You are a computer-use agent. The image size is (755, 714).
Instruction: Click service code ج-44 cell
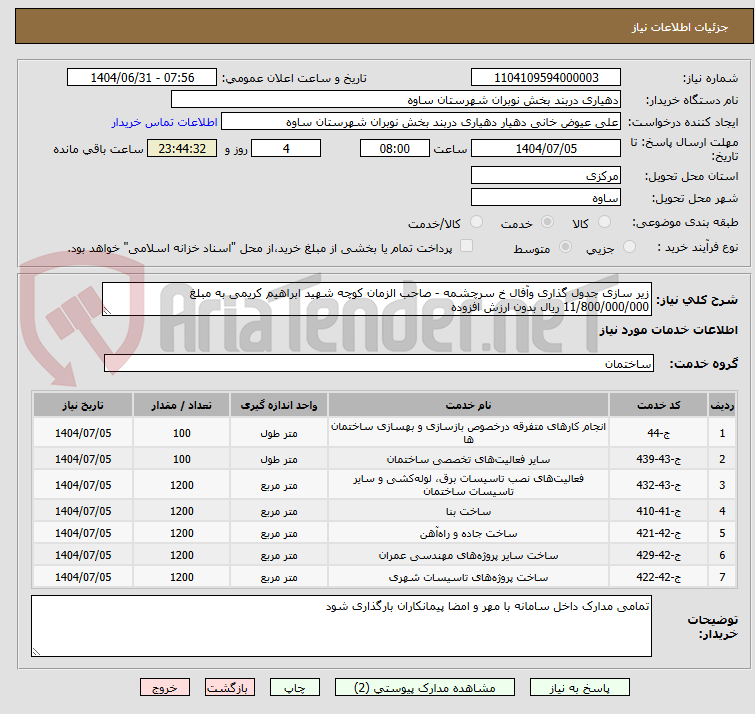pos(658,433)
